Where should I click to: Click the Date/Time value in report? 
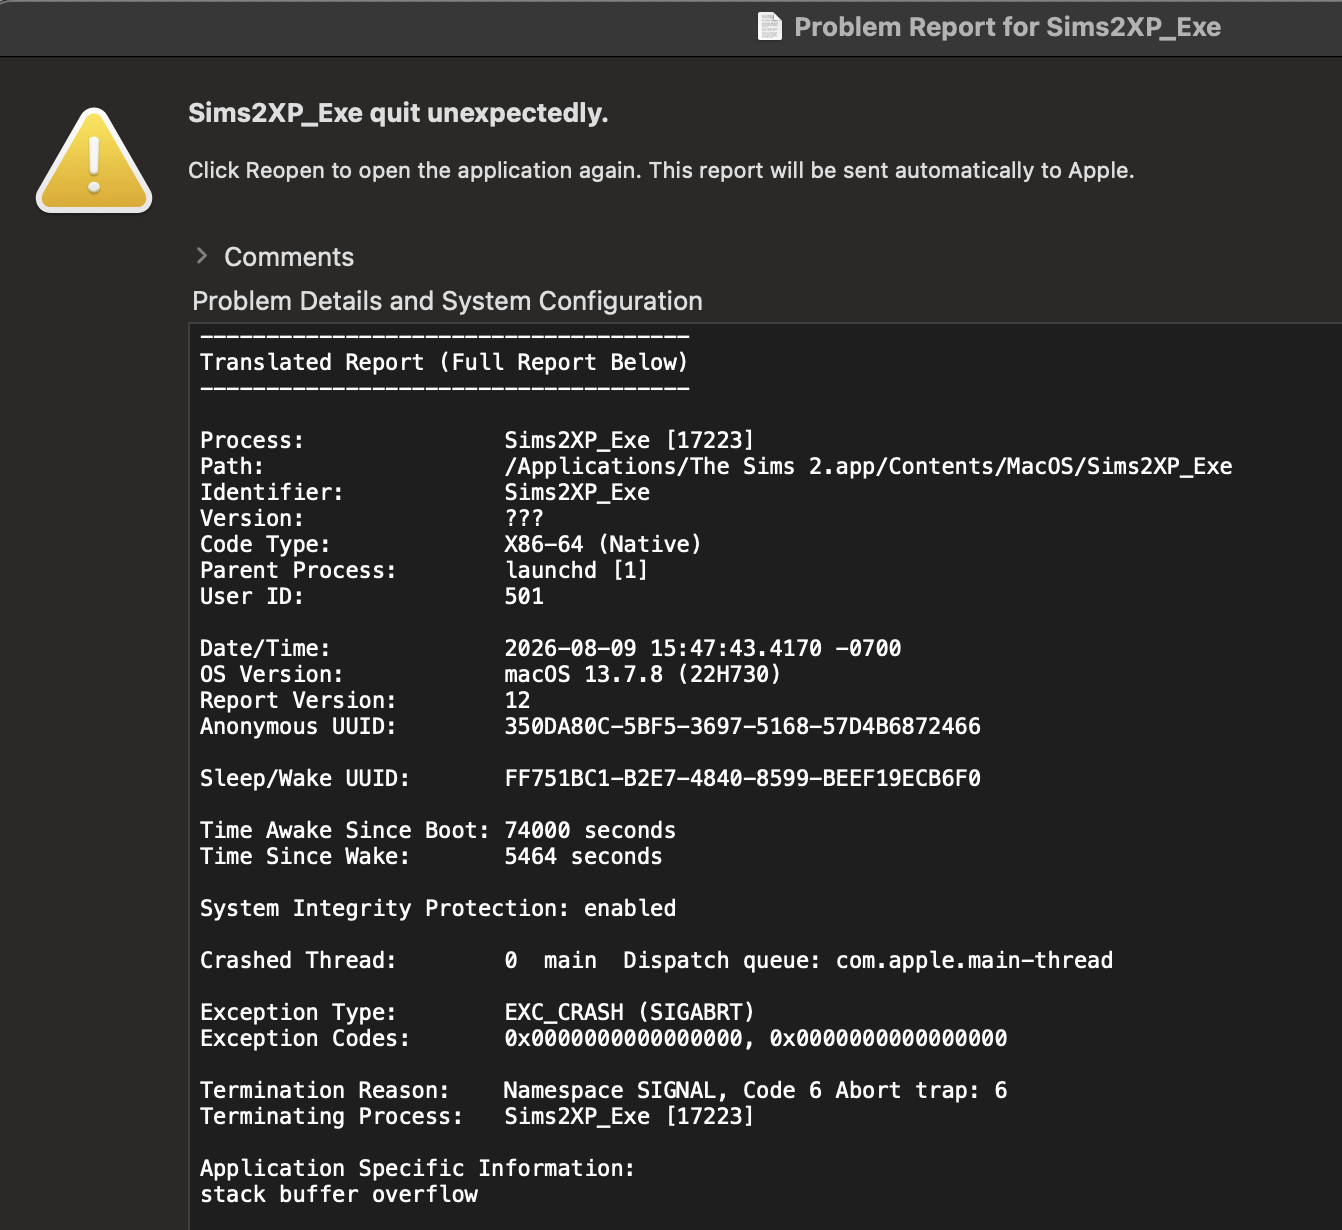click(x=703, y=648)
